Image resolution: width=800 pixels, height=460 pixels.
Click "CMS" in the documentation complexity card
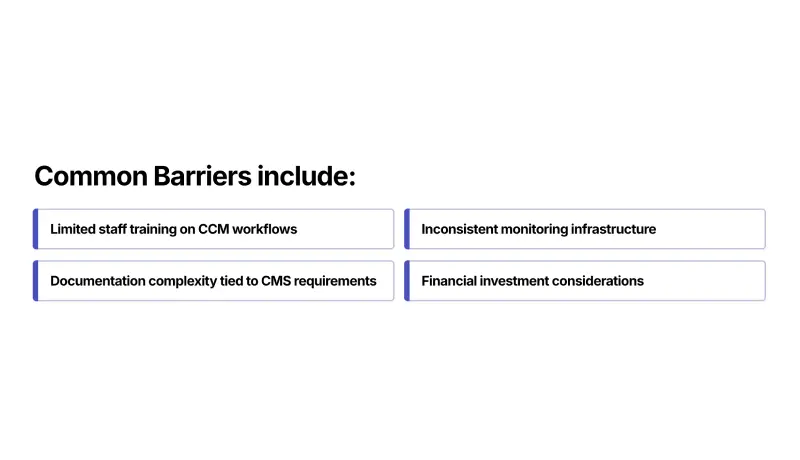coord(276,281)
